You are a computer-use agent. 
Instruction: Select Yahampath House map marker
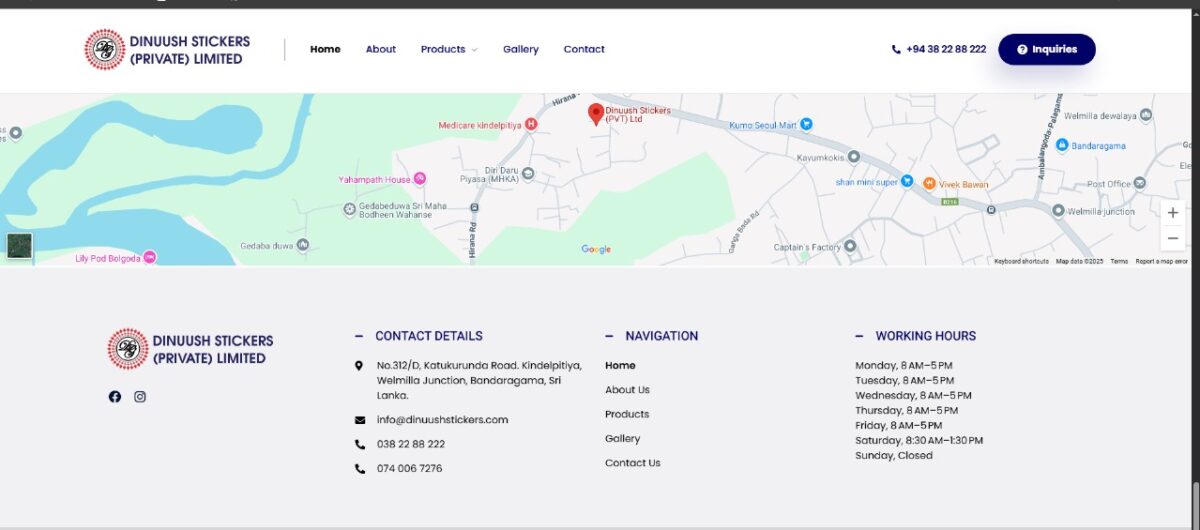coord(420,178)
